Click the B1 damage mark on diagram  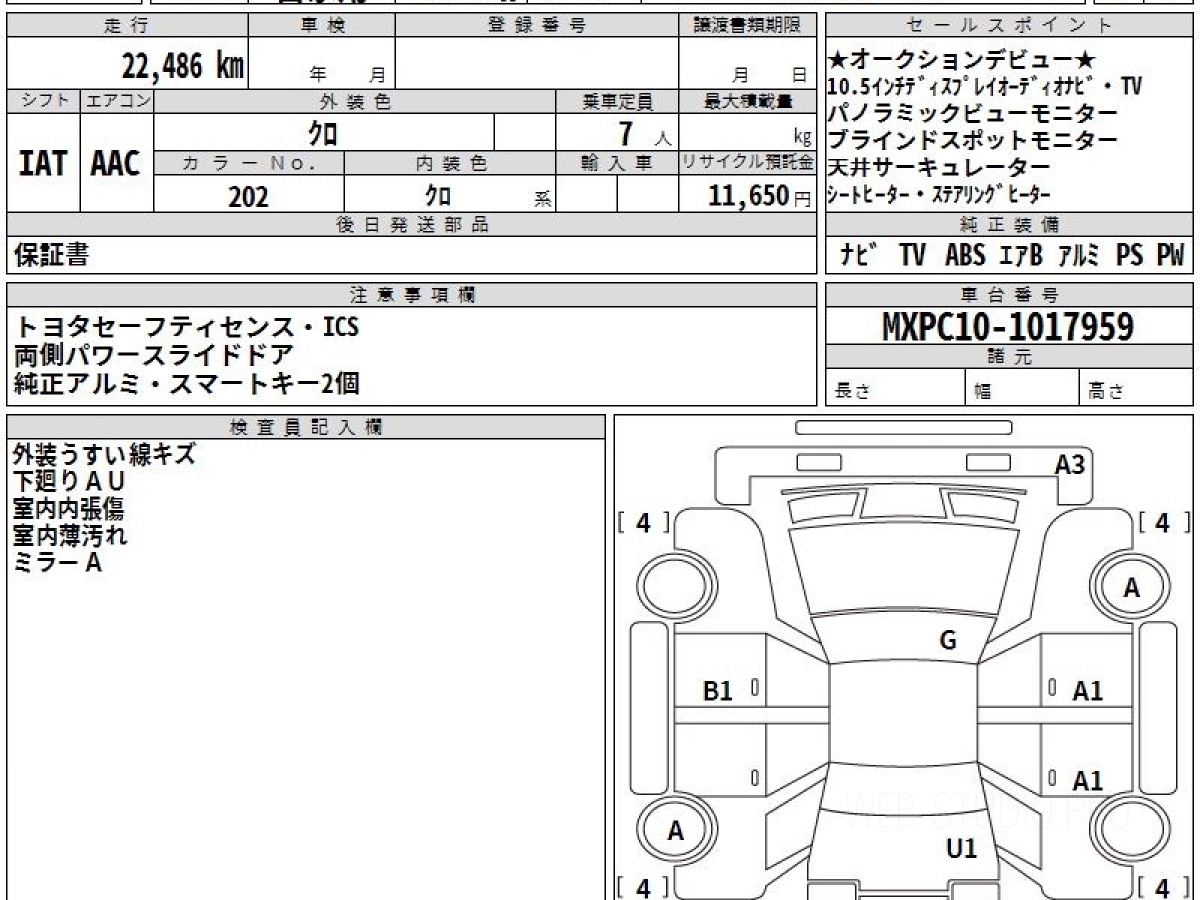click(x=718, y=690)
